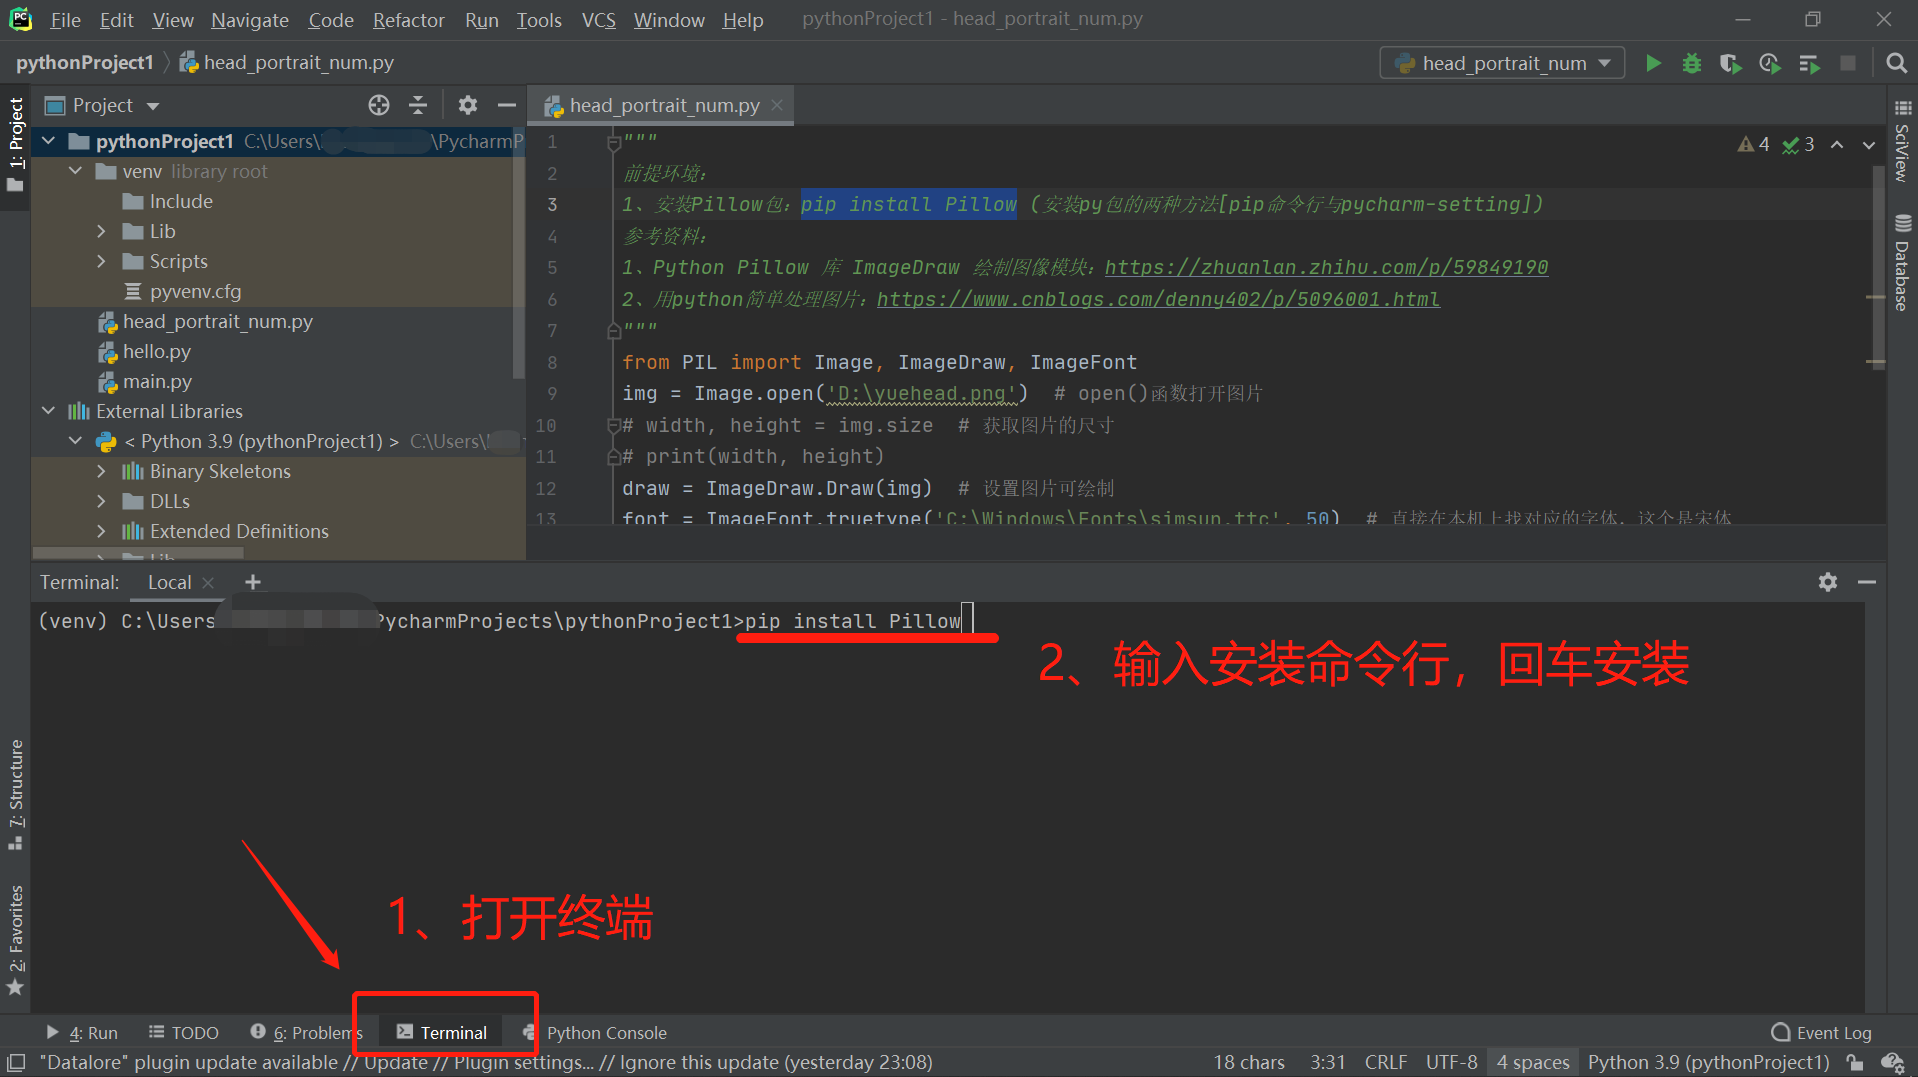Add a new terminal session with plus
Image resolution: width=1918 pixels, height=1077 pixels.
[252, 581]
